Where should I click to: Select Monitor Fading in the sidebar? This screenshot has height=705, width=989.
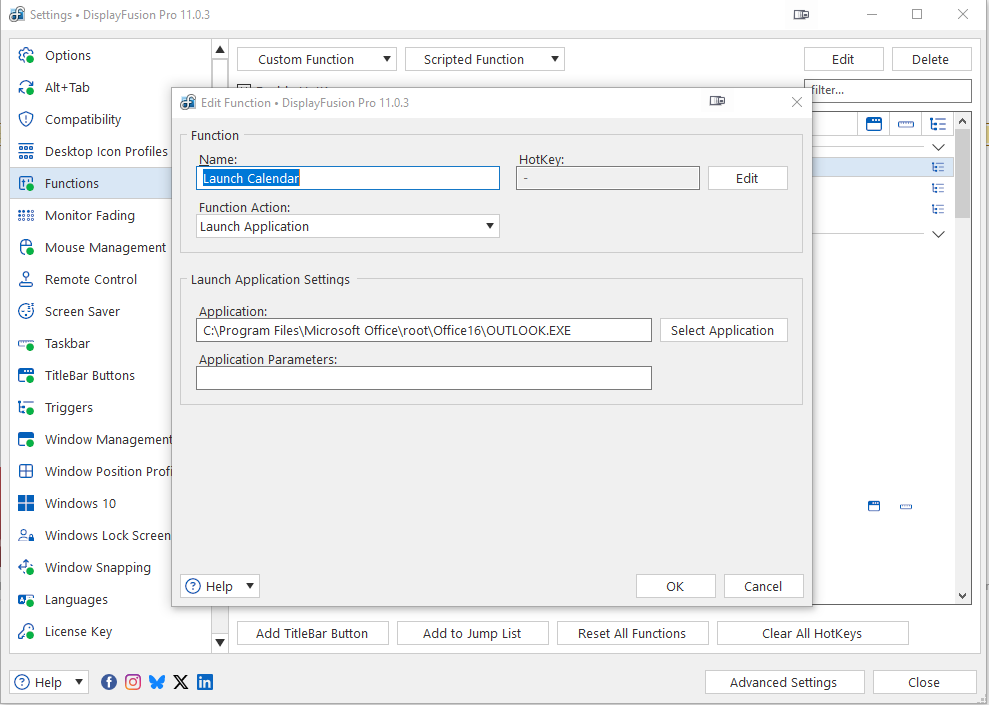[x=89, y=215]
